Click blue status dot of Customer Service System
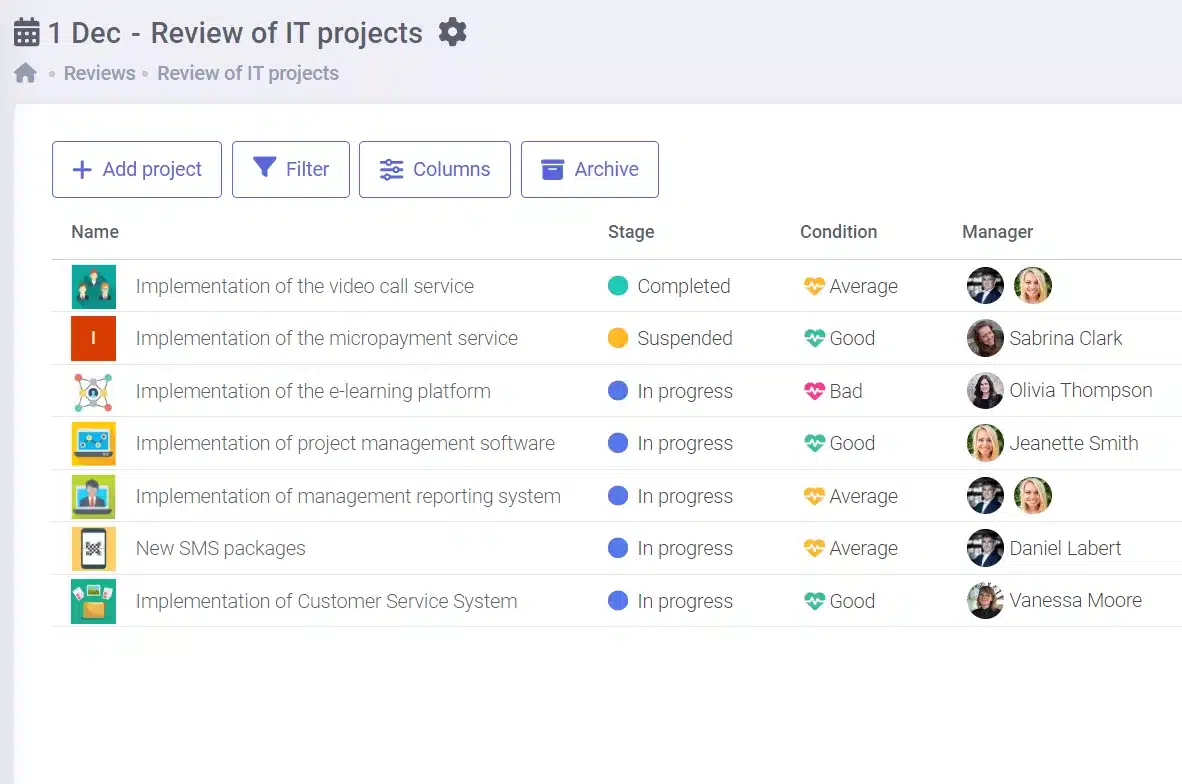 click(x=617, y=600)
